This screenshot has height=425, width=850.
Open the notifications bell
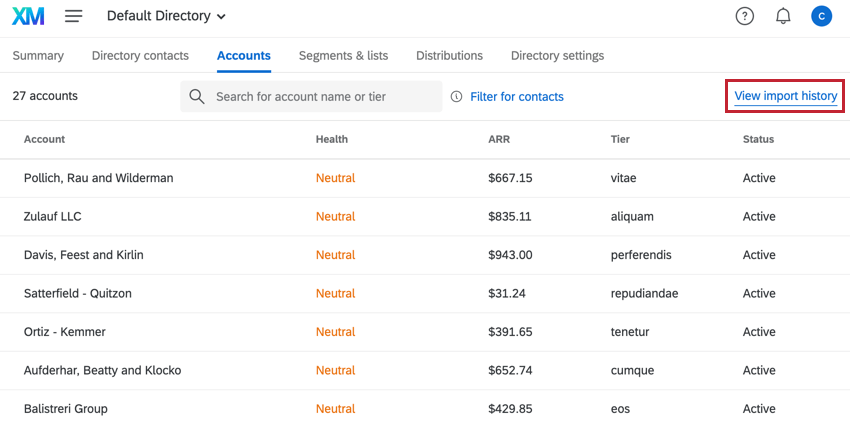pyautogui.click(x=783, y=16)
